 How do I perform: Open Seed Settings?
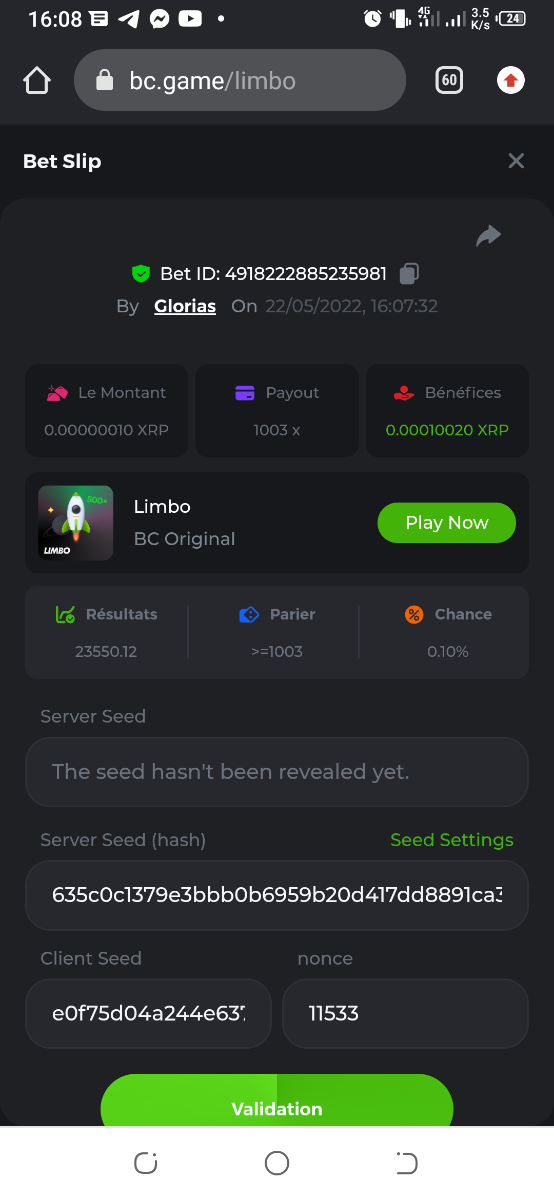[x=452, y=840]
